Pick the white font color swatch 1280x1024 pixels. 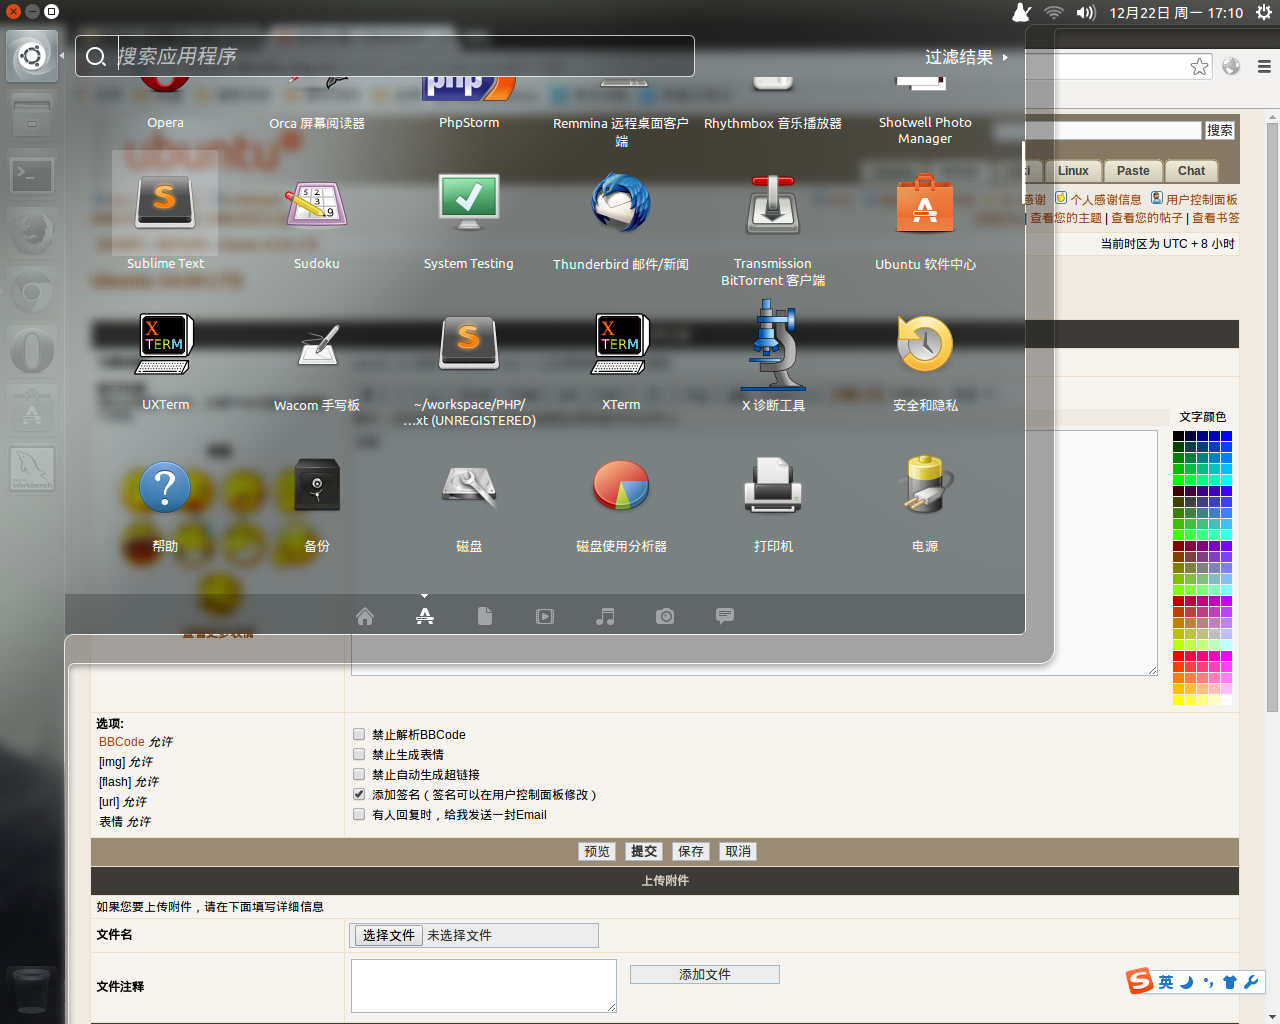click(x=1226, y=700)
